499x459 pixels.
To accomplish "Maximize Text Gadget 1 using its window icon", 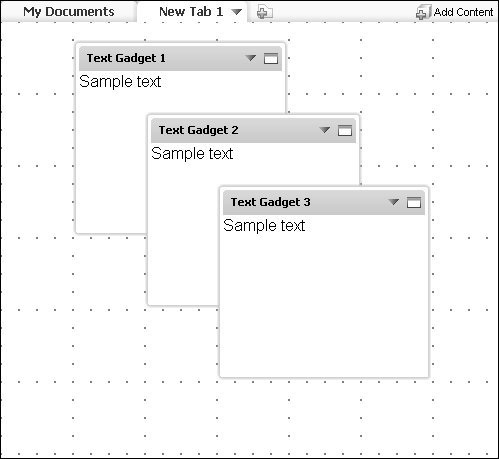I will pyautogui.click(x=271, y=58).
